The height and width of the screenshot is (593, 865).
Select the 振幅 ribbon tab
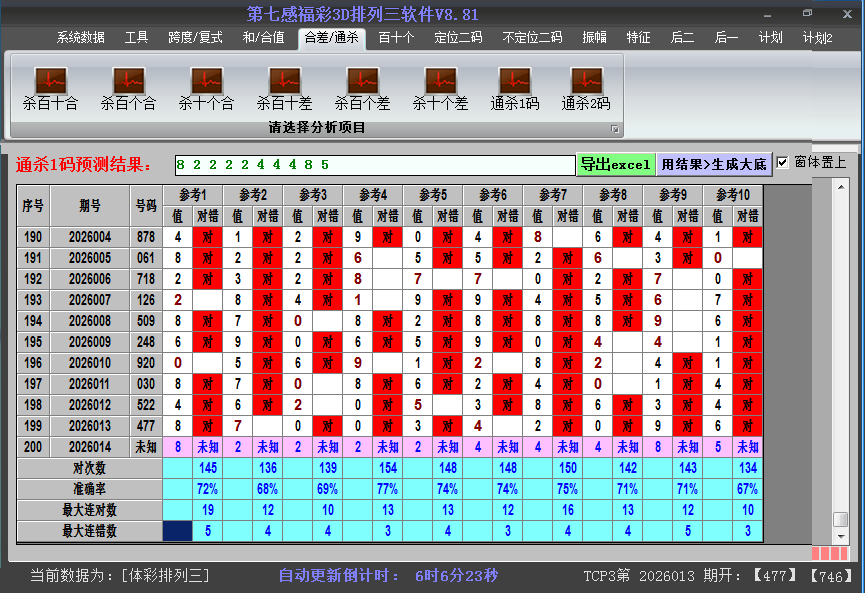(x=594, y=38)
